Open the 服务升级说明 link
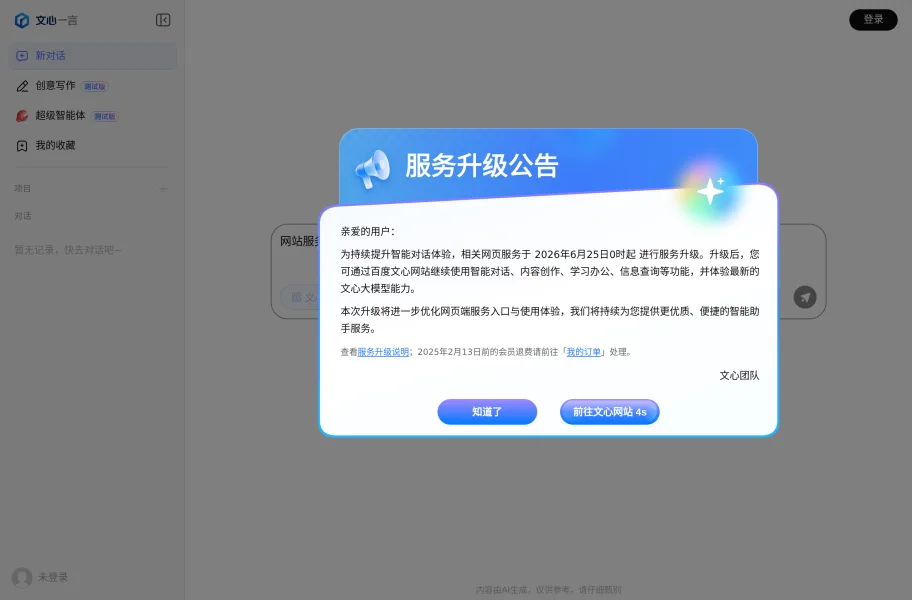912x600 pixels. (x=383, y=352)
